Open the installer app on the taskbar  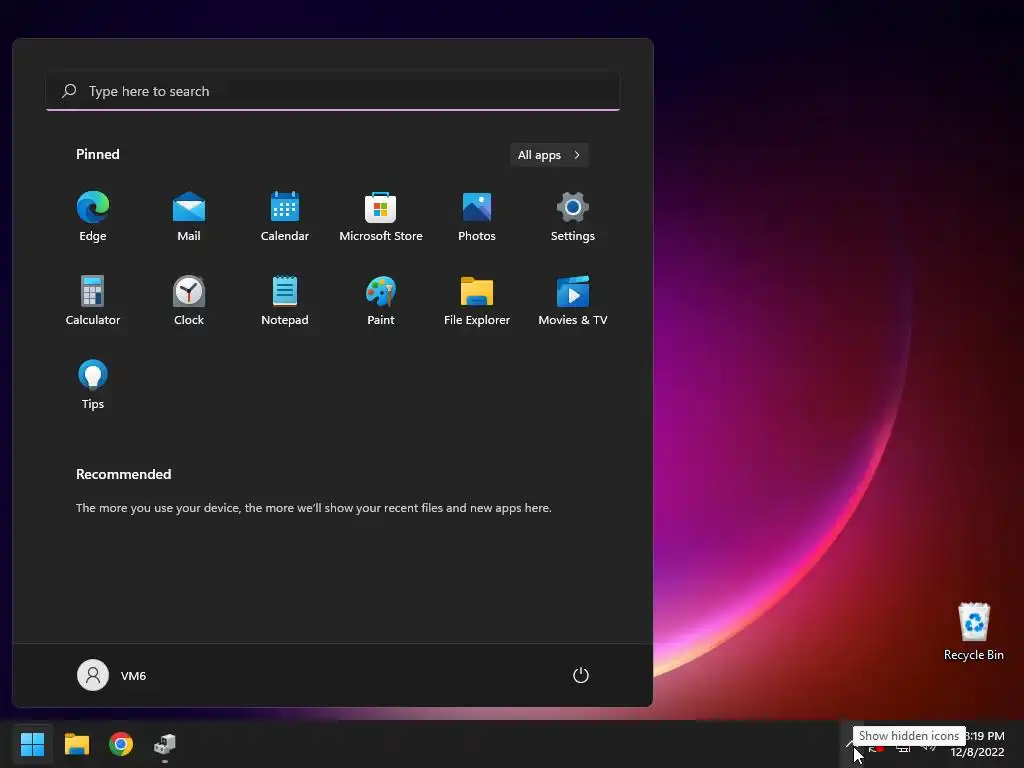click(x=165, y=744)
